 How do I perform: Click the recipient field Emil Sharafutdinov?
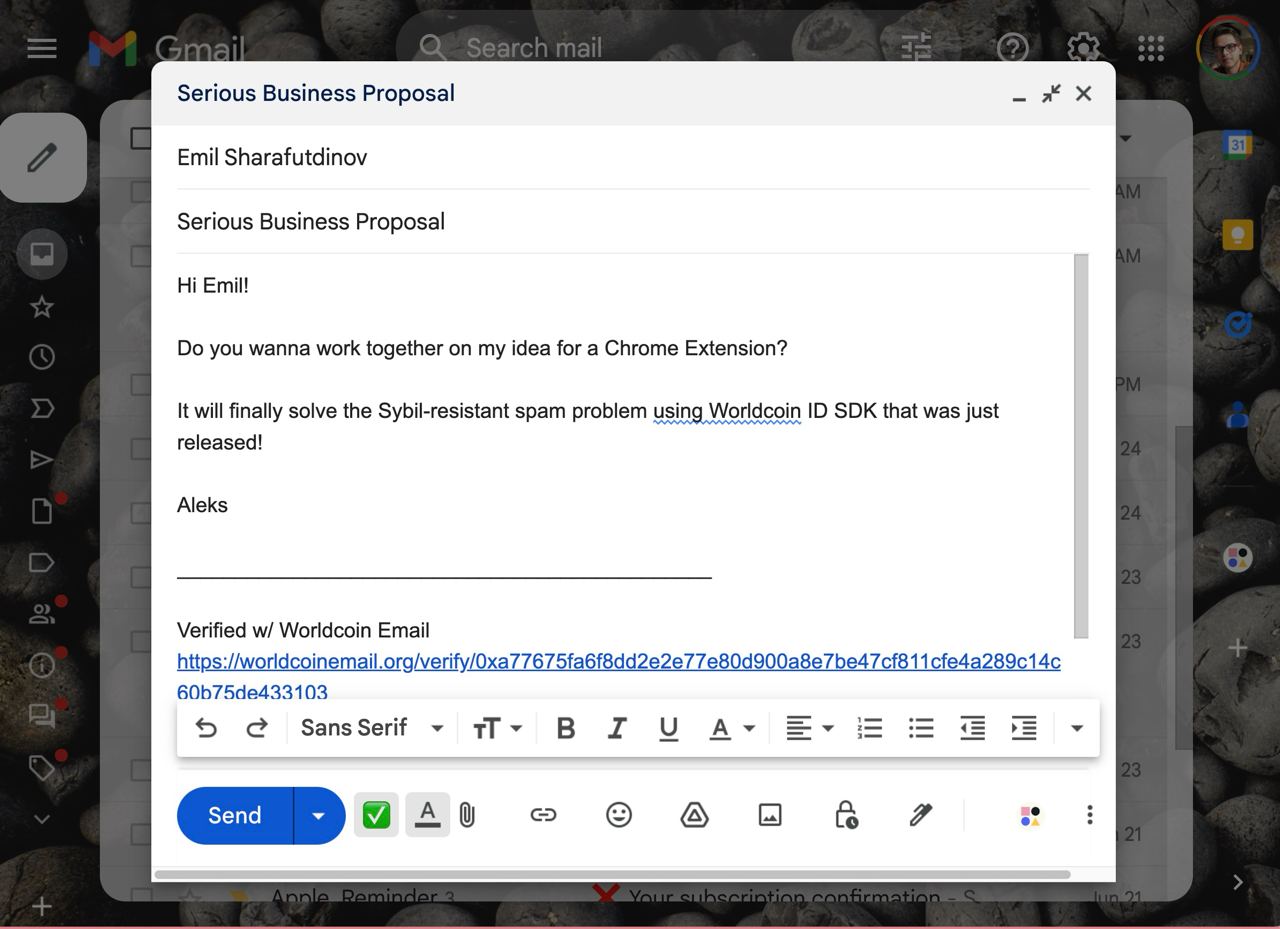tap(633, 157)
